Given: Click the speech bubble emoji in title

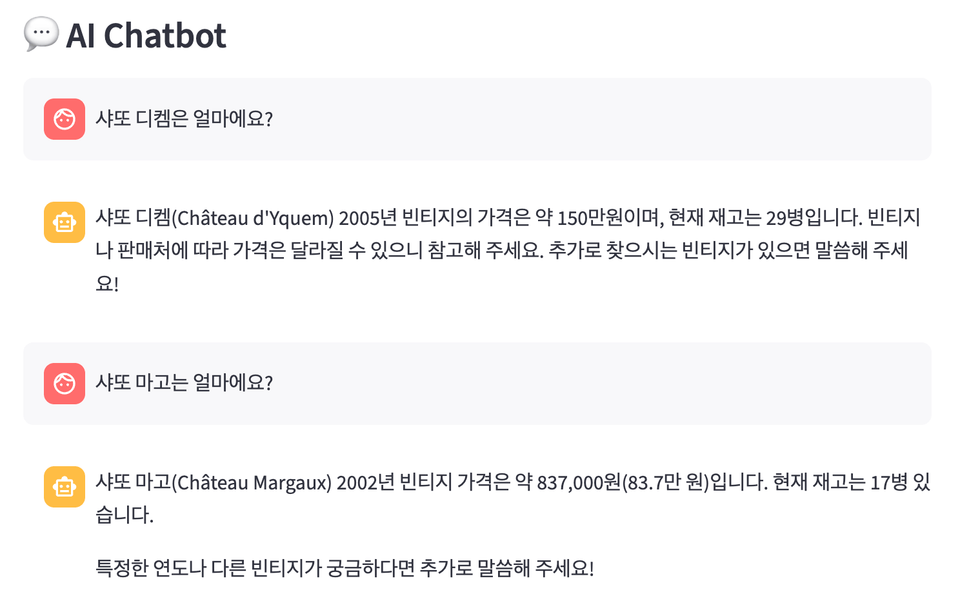Looking at the screenshot, I should point(41,35).
